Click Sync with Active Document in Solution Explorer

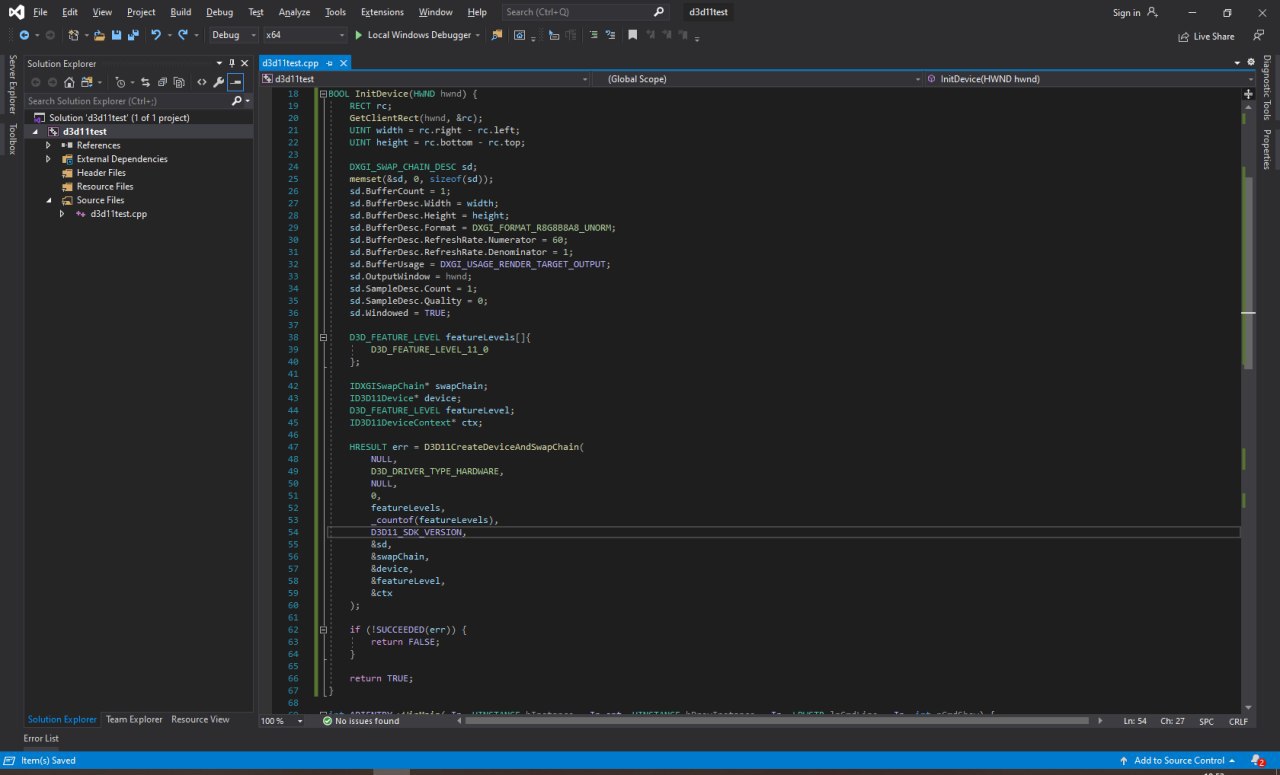click(145, 82)
